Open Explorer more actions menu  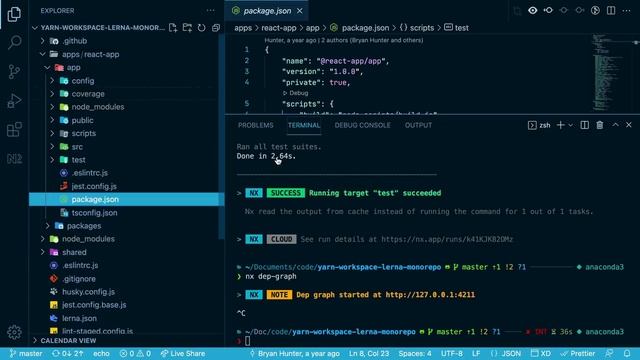point(210,11)
